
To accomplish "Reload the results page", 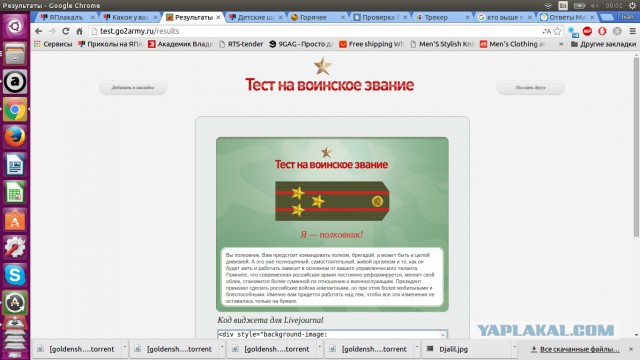I will click(x=66, y=31).
